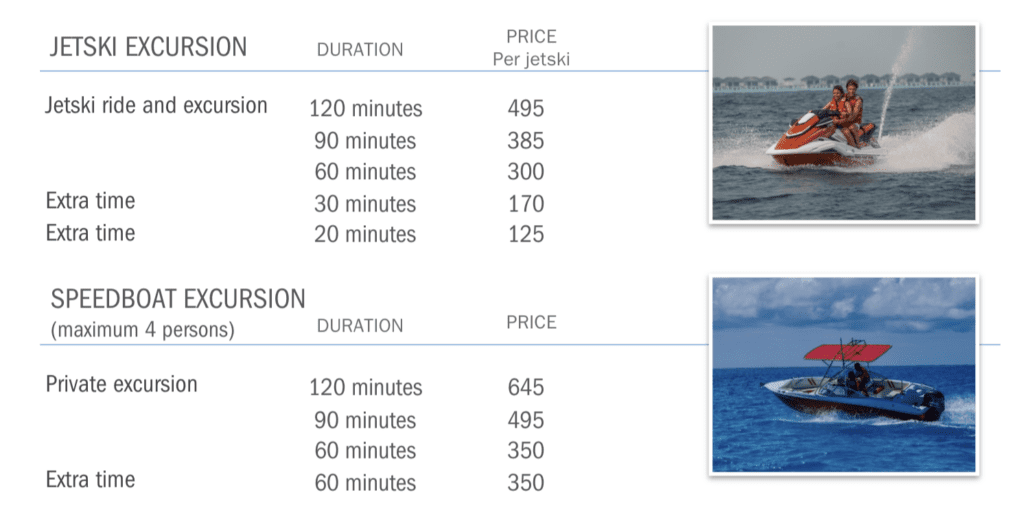Select the jetski 385 price

[x=525, y=141]
